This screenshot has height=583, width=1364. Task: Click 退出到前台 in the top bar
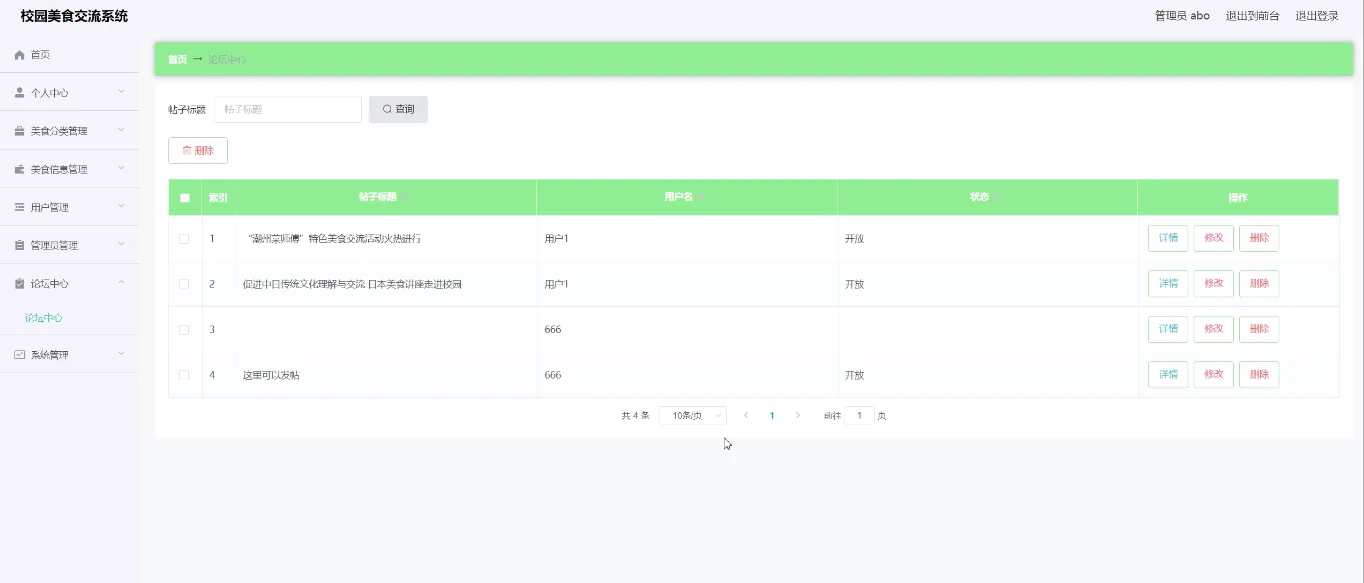click(x=1253, y=16)
